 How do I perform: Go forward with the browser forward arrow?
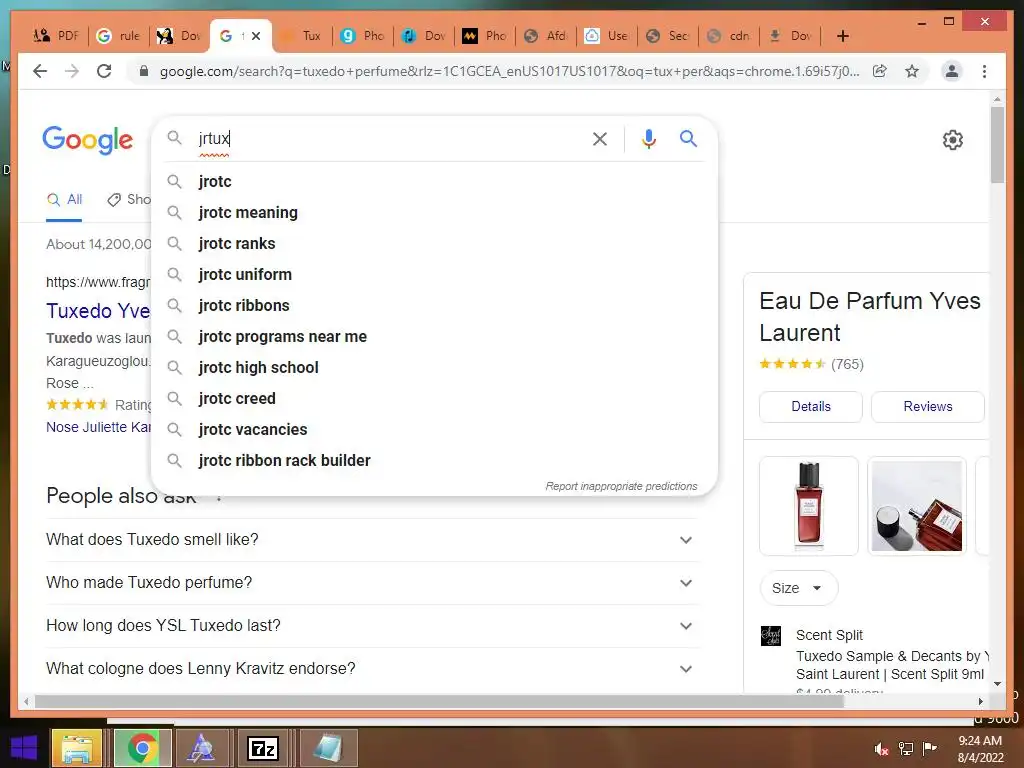coord(72,71)
